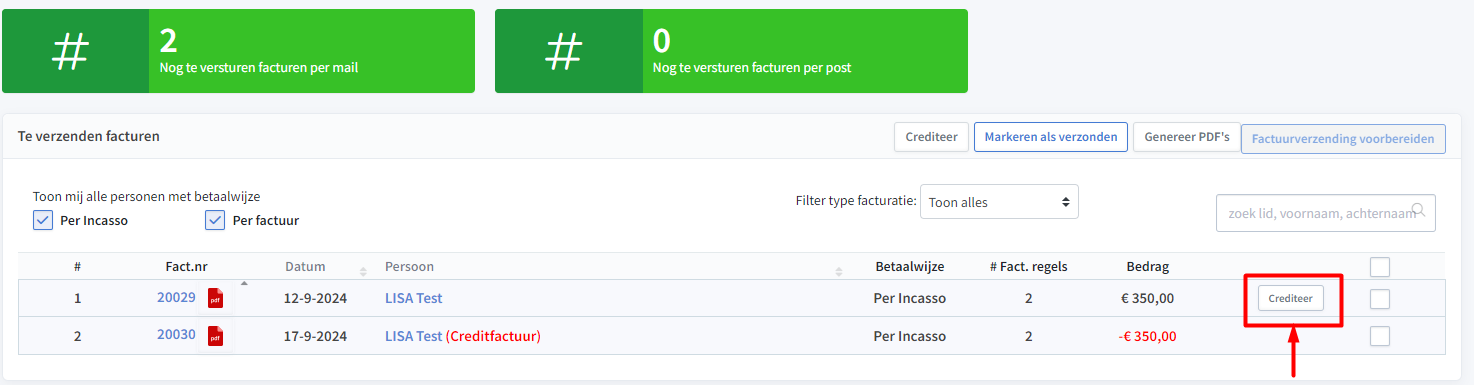Tick the select-all checkbox in header
Screen dimensions: 1474x385
tap(1380, 267)
